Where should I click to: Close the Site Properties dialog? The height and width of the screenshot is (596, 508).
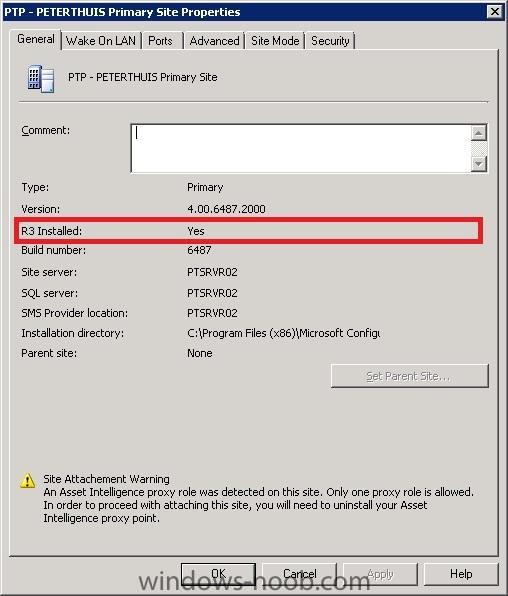(x=495, y=12)
